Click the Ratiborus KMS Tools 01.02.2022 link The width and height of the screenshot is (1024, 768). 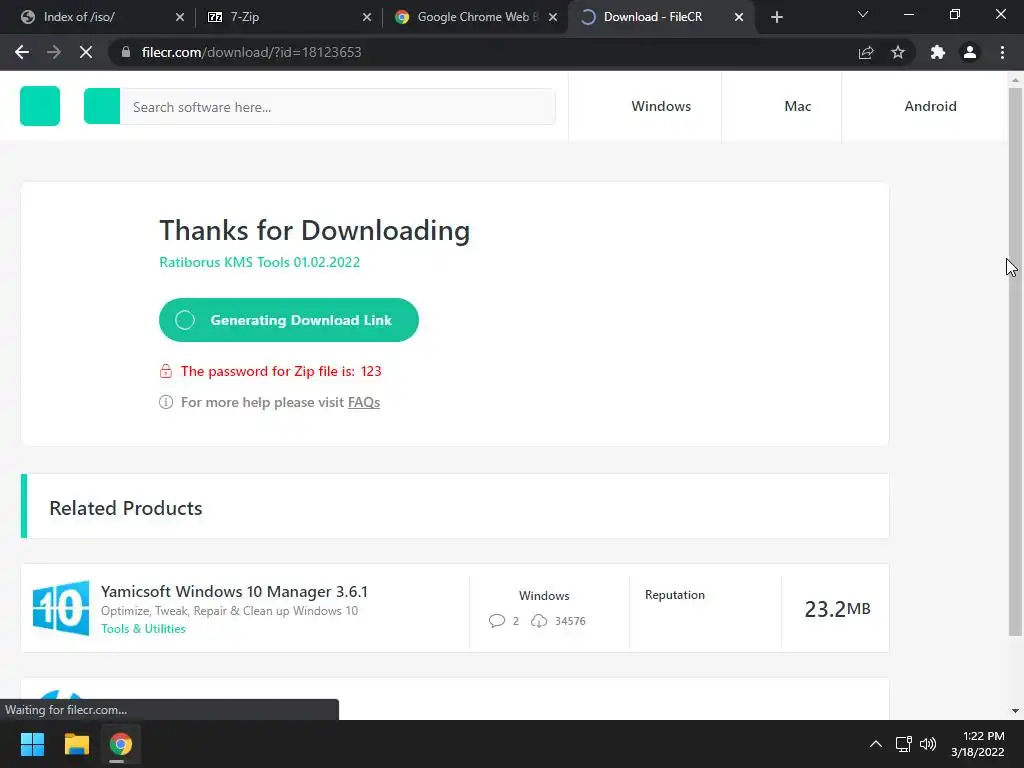click(259, 262)
